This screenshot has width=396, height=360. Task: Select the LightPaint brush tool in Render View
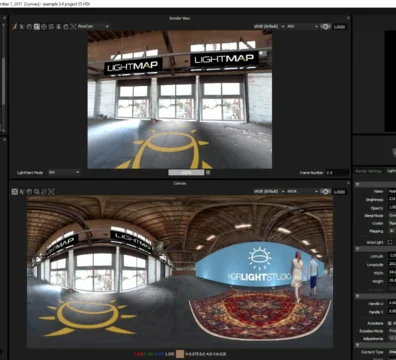(14, 27)
